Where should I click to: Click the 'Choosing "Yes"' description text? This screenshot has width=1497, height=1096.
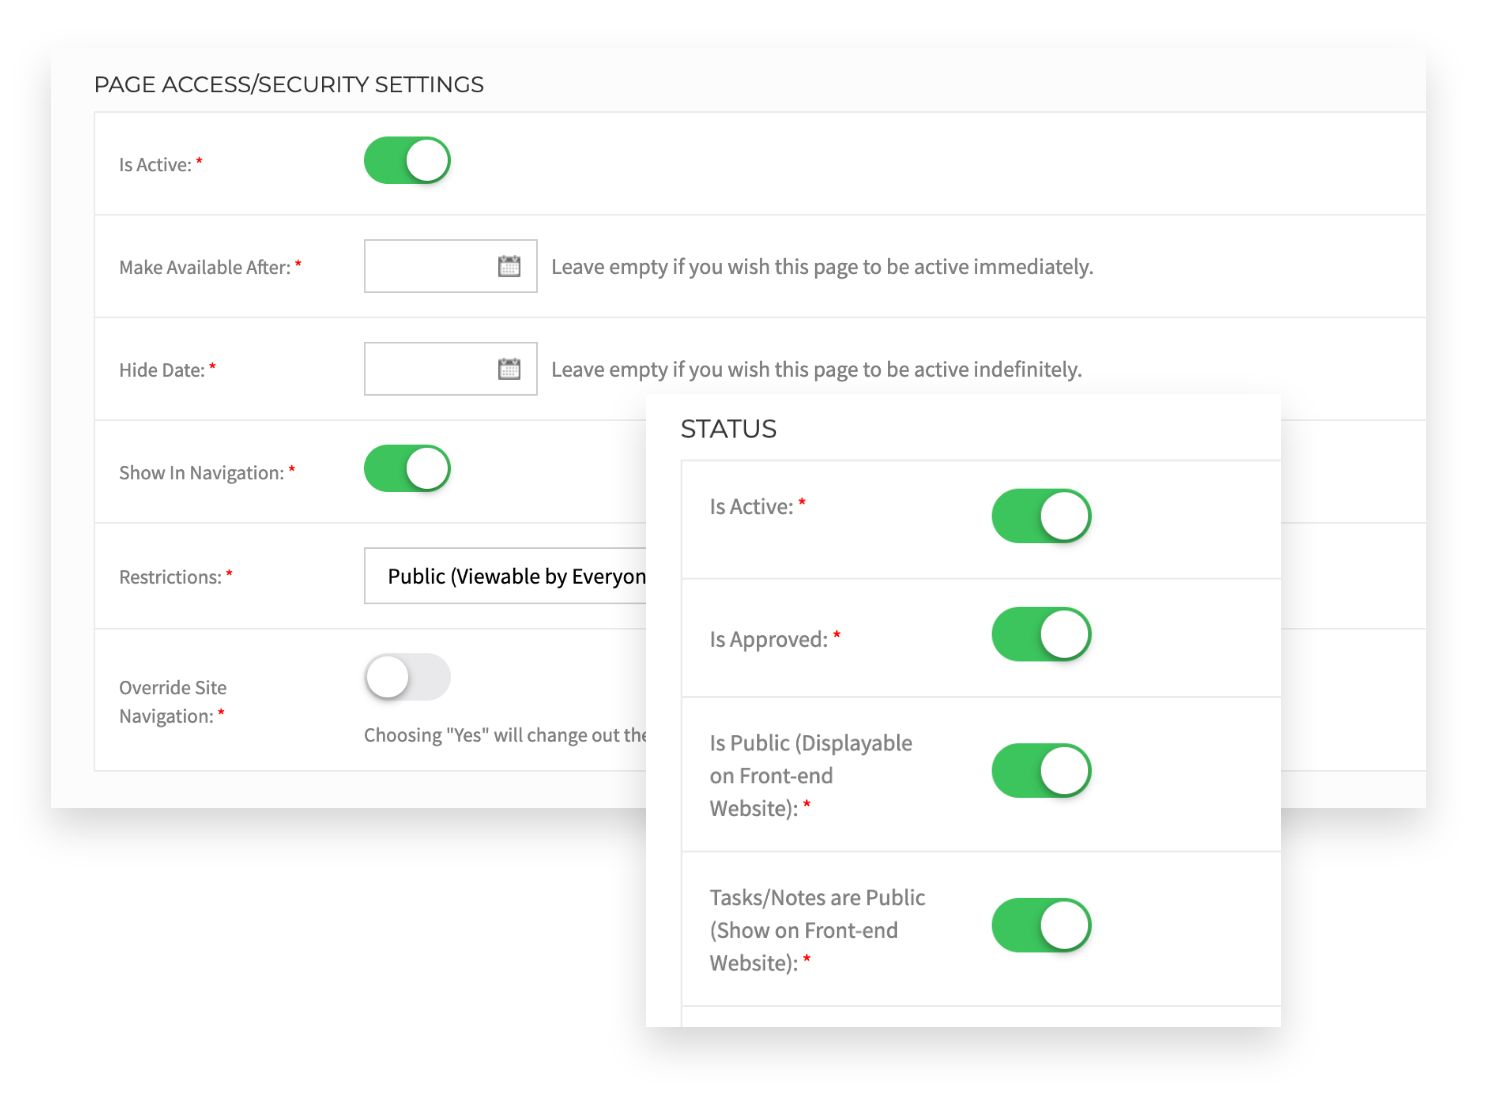pyautogui.click(x=504, y=735)
